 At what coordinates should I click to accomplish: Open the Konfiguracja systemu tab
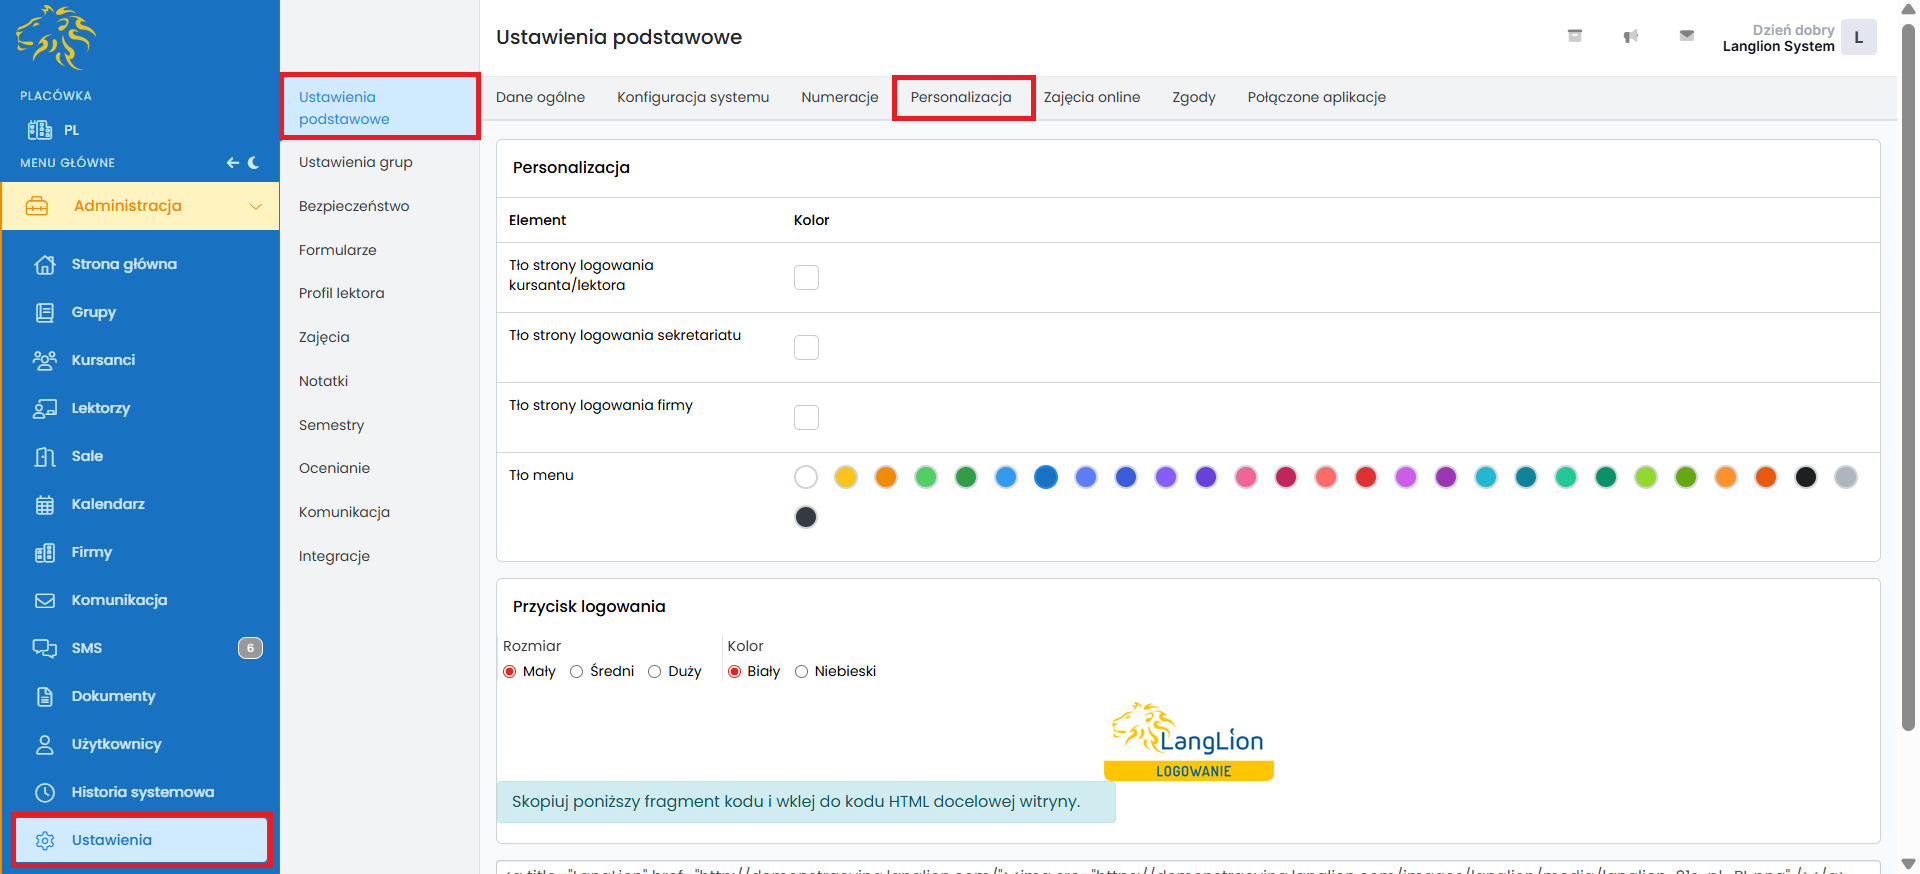coord(692,97)
